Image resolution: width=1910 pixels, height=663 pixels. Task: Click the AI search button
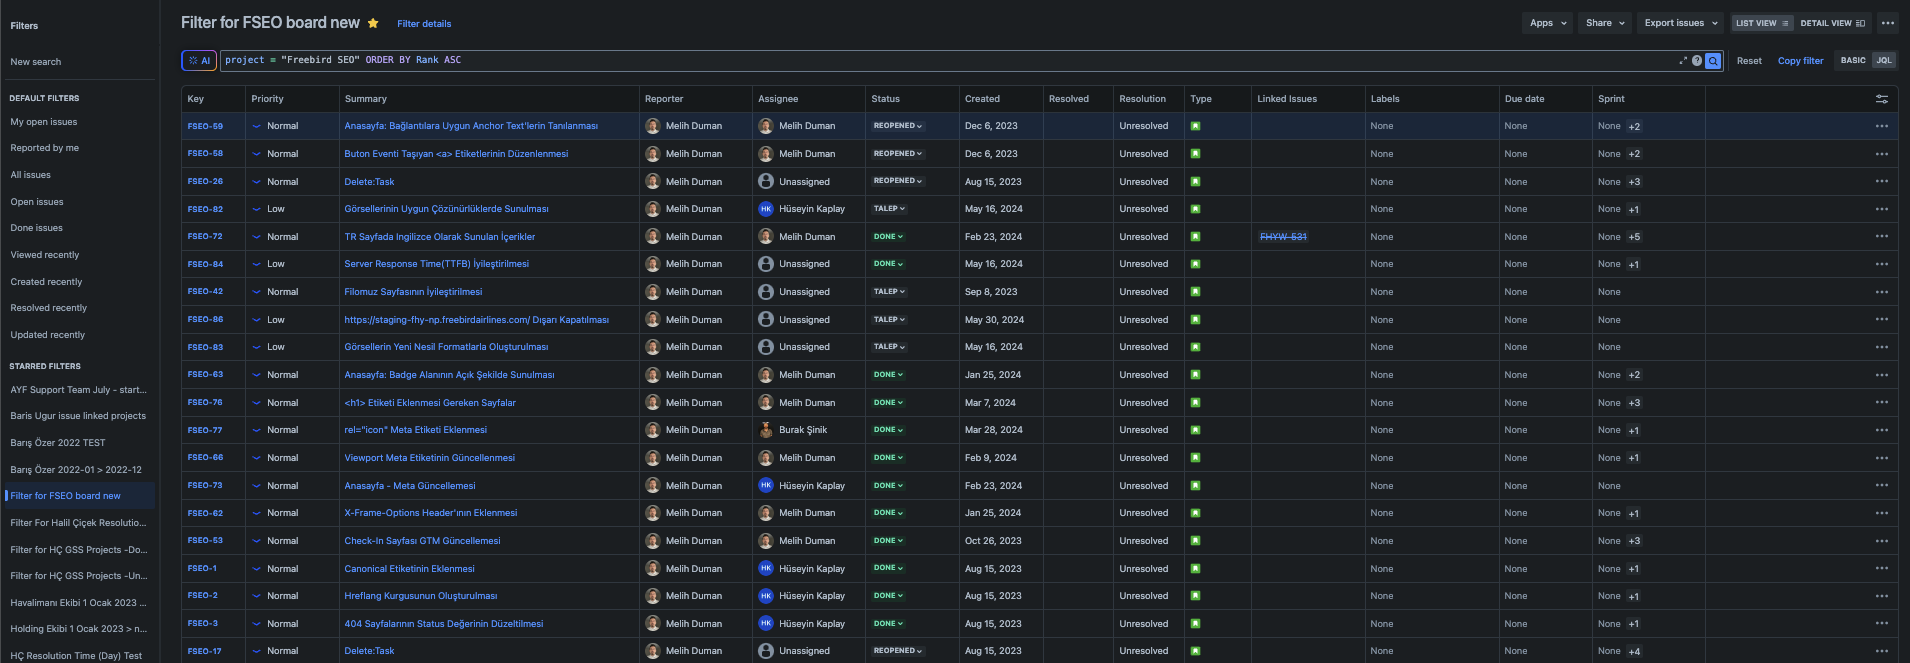pos(199,61)
